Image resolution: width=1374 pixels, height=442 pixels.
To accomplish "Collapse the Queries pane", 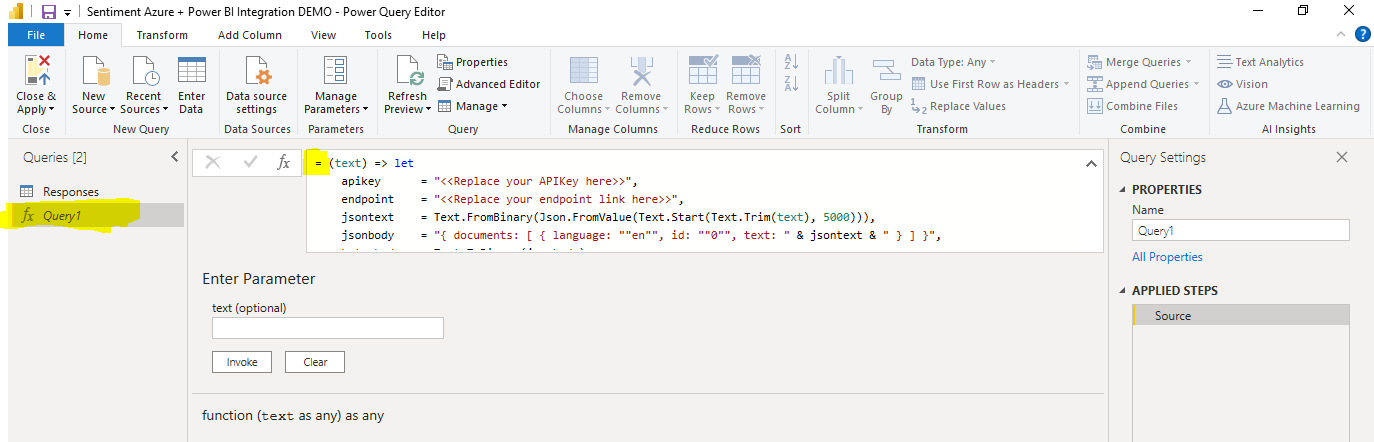I will (x=175, y=157).
